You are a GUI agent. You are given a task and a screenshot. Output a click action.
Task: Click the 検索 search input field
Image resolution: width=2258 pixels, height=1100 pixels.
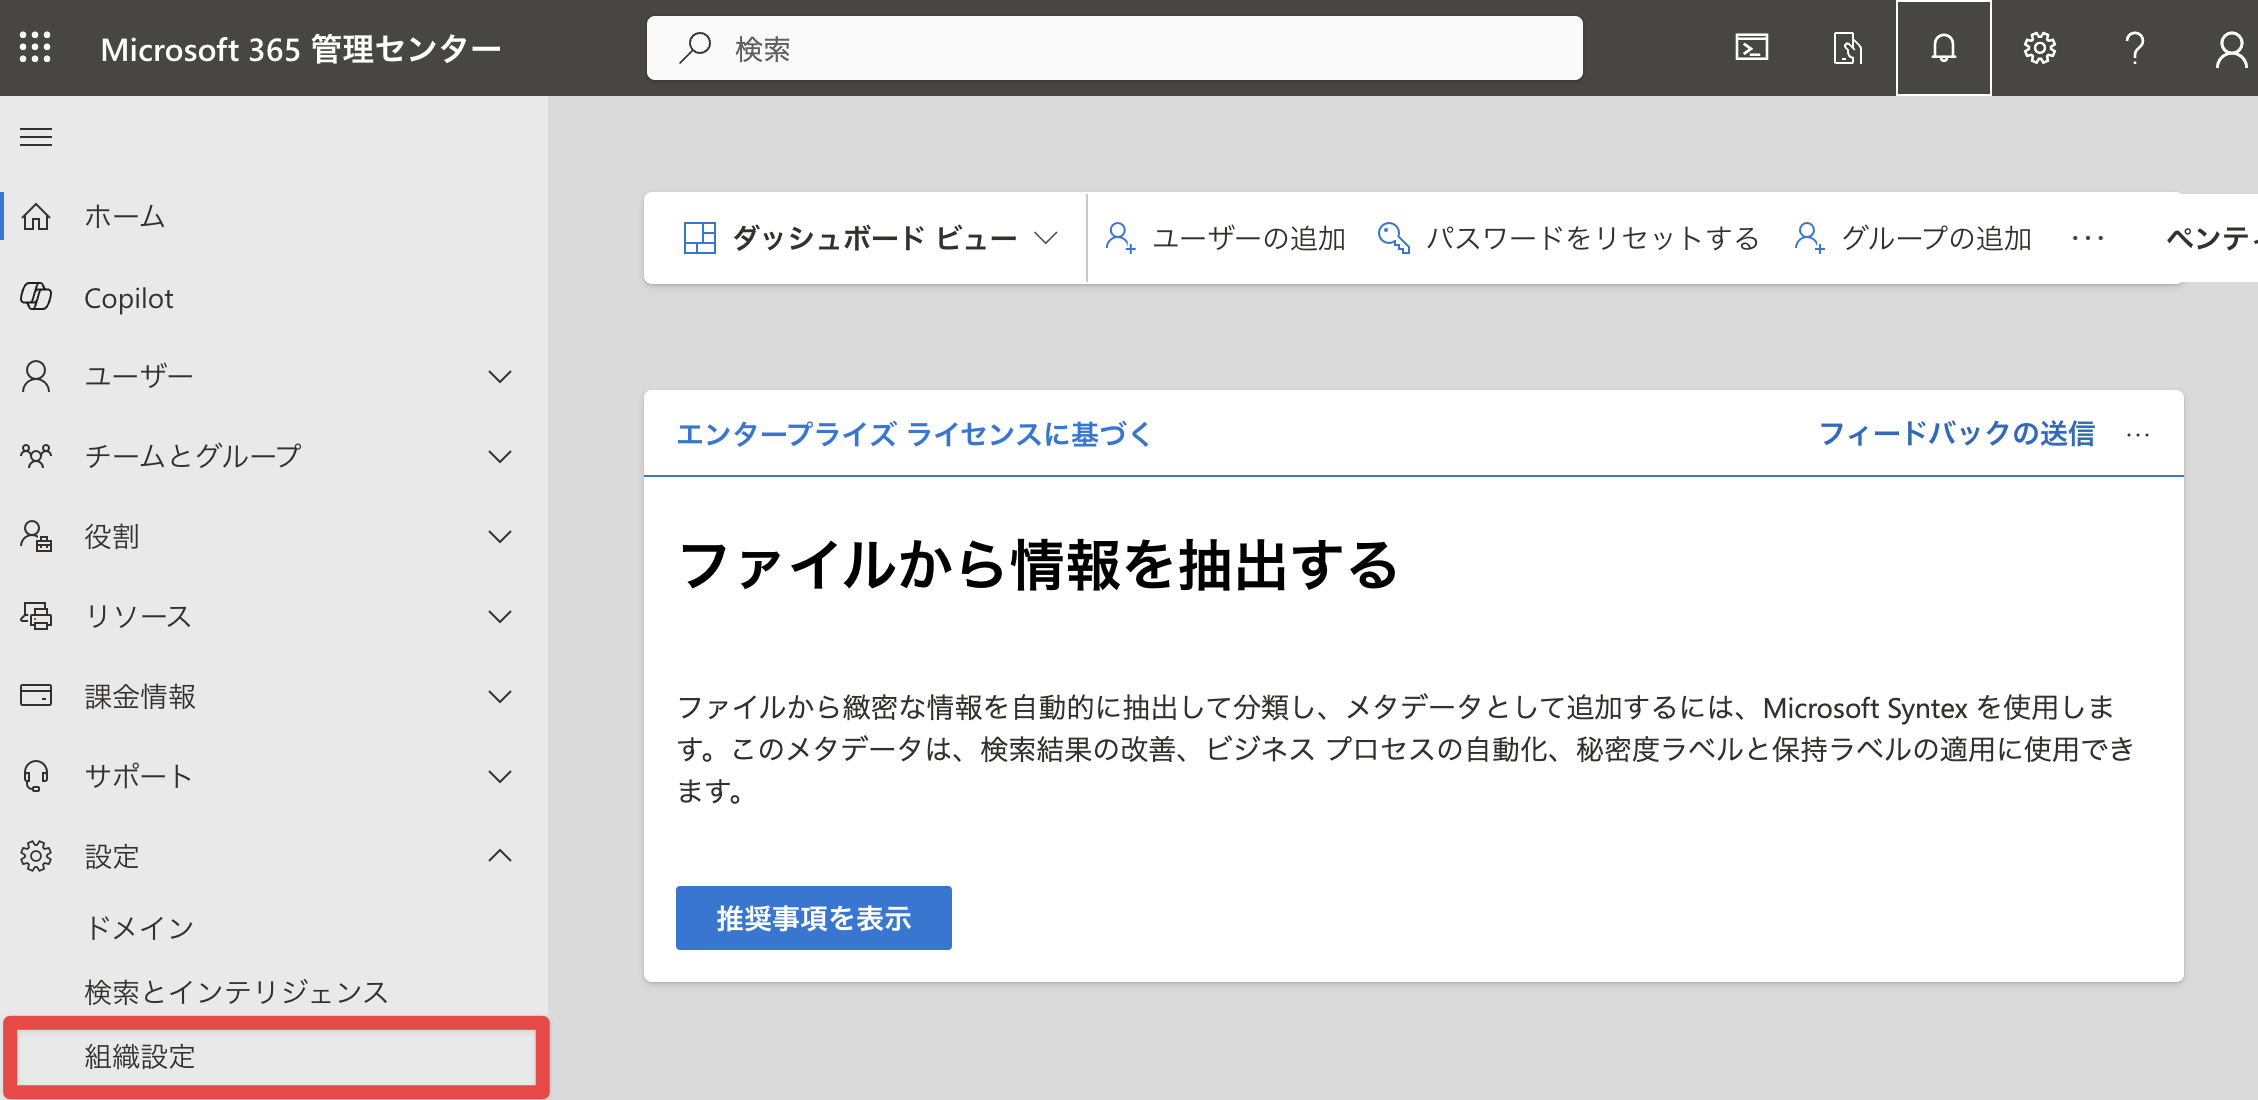[x=1114, y=48]
